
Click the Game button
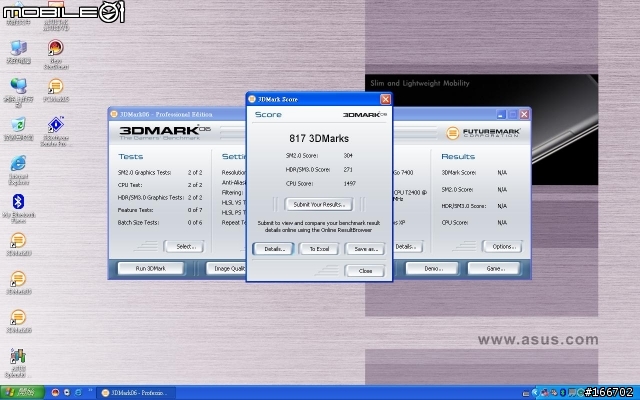coord(494,269)
